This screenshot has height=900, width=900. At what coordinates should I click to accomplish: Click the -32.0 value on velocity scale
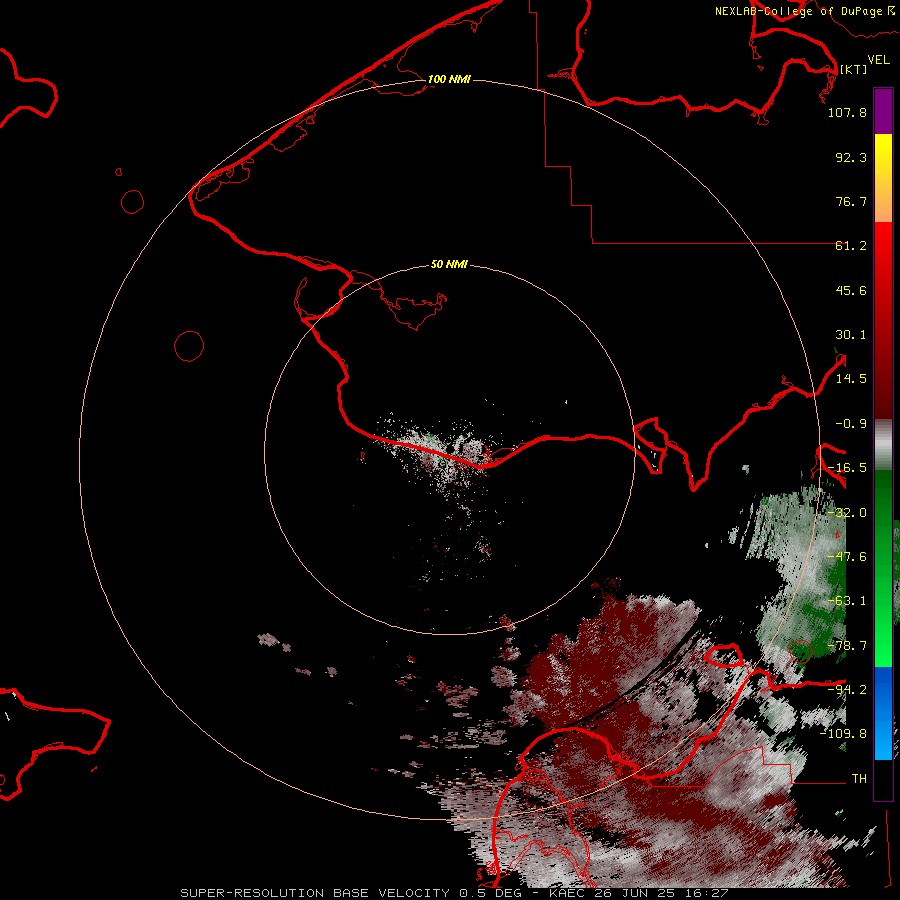click(x=847, y=513)
